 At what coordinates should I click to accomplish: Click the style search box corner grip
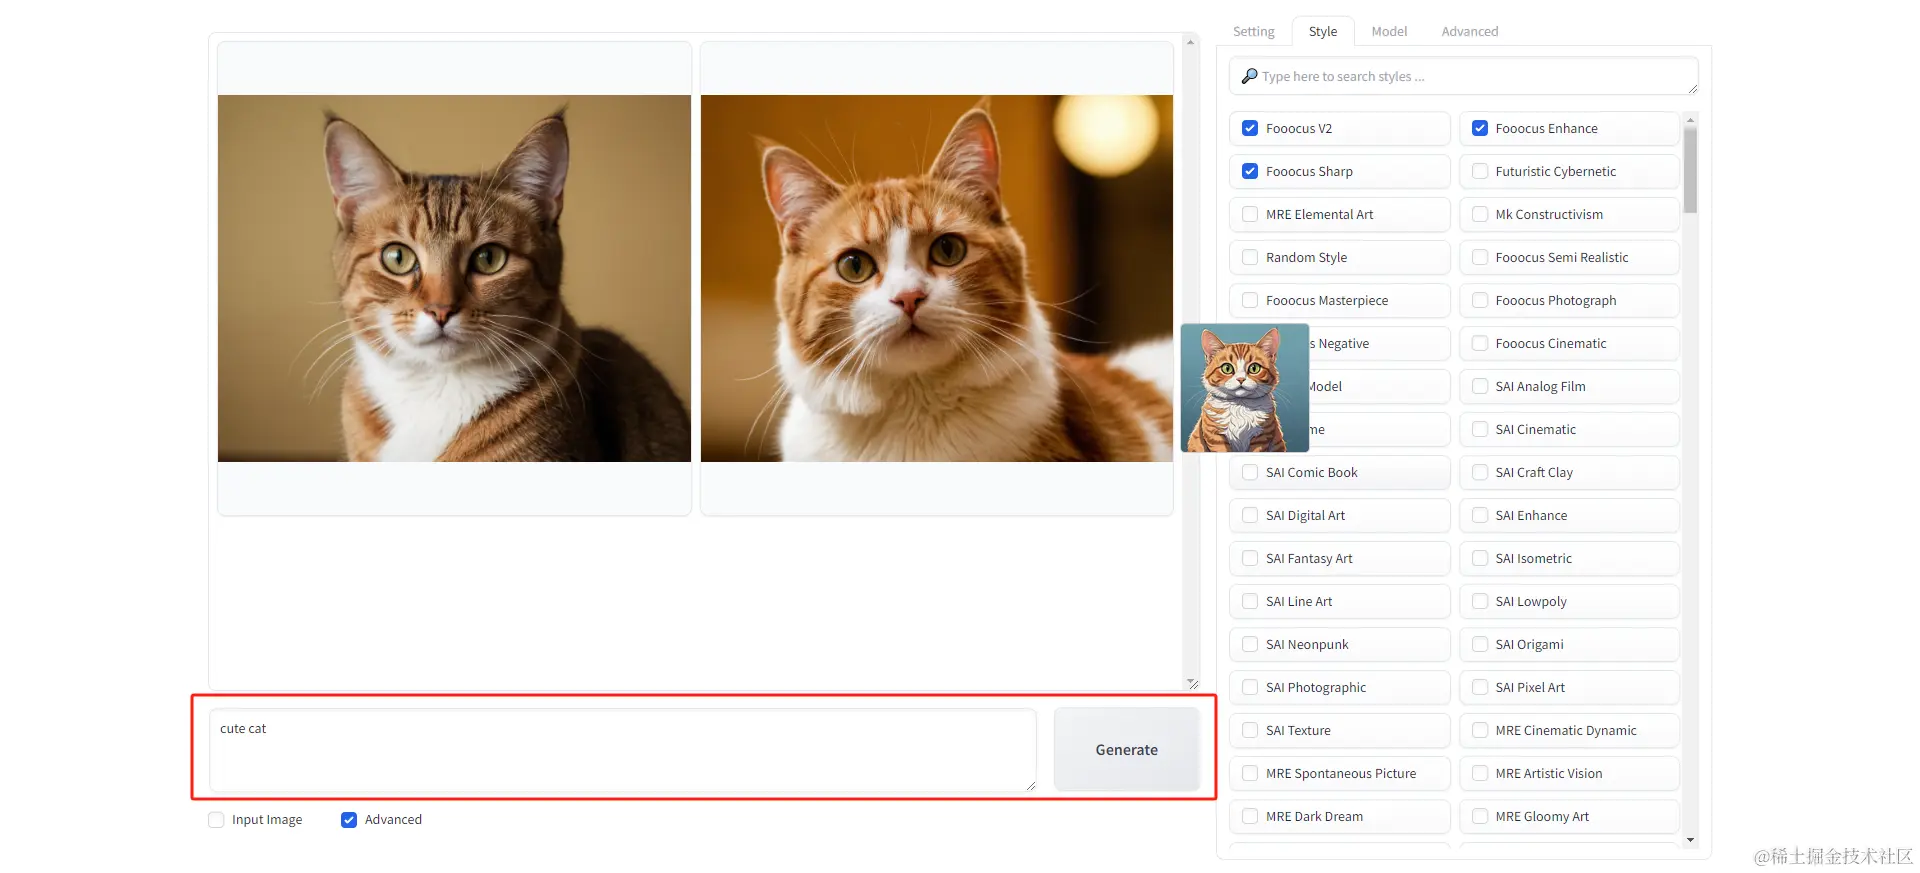pyautogui.click(x=1693, y=90)
